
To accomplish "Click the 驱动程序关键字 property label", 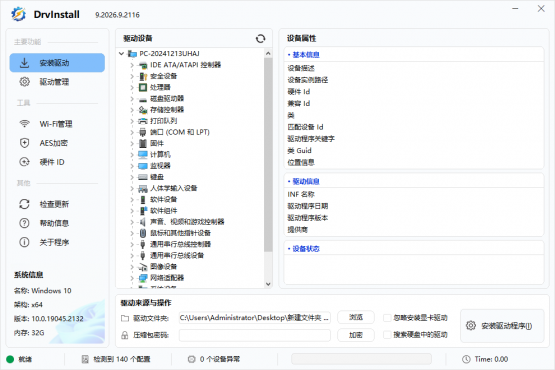I will (311, 139).
